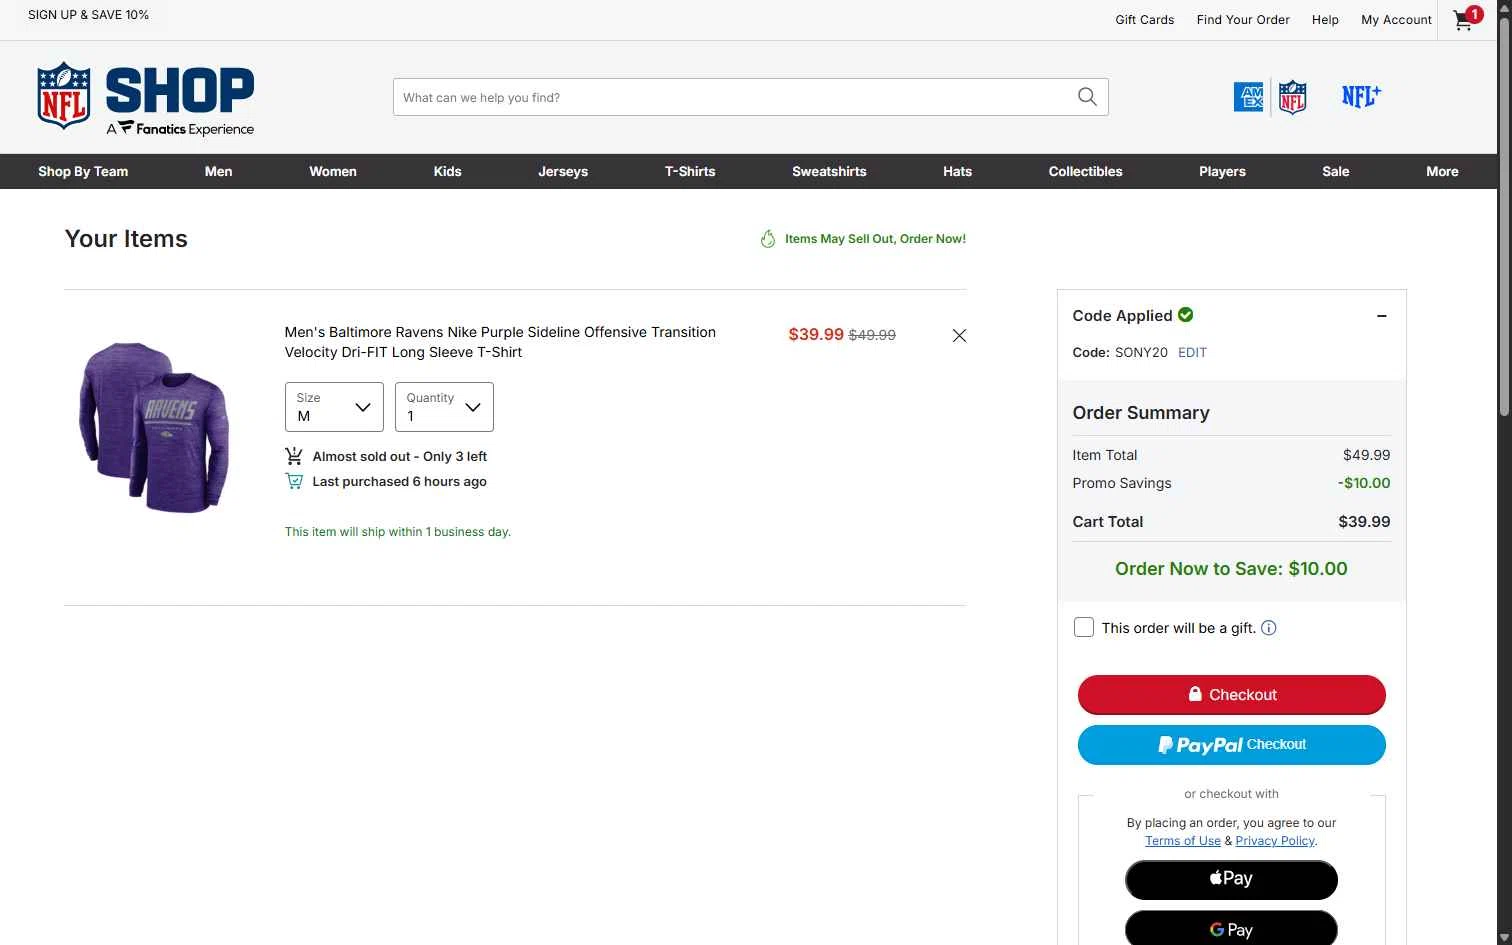Open the Women menu
This screenshot has height=945, width=1512.
pos(333,171)
